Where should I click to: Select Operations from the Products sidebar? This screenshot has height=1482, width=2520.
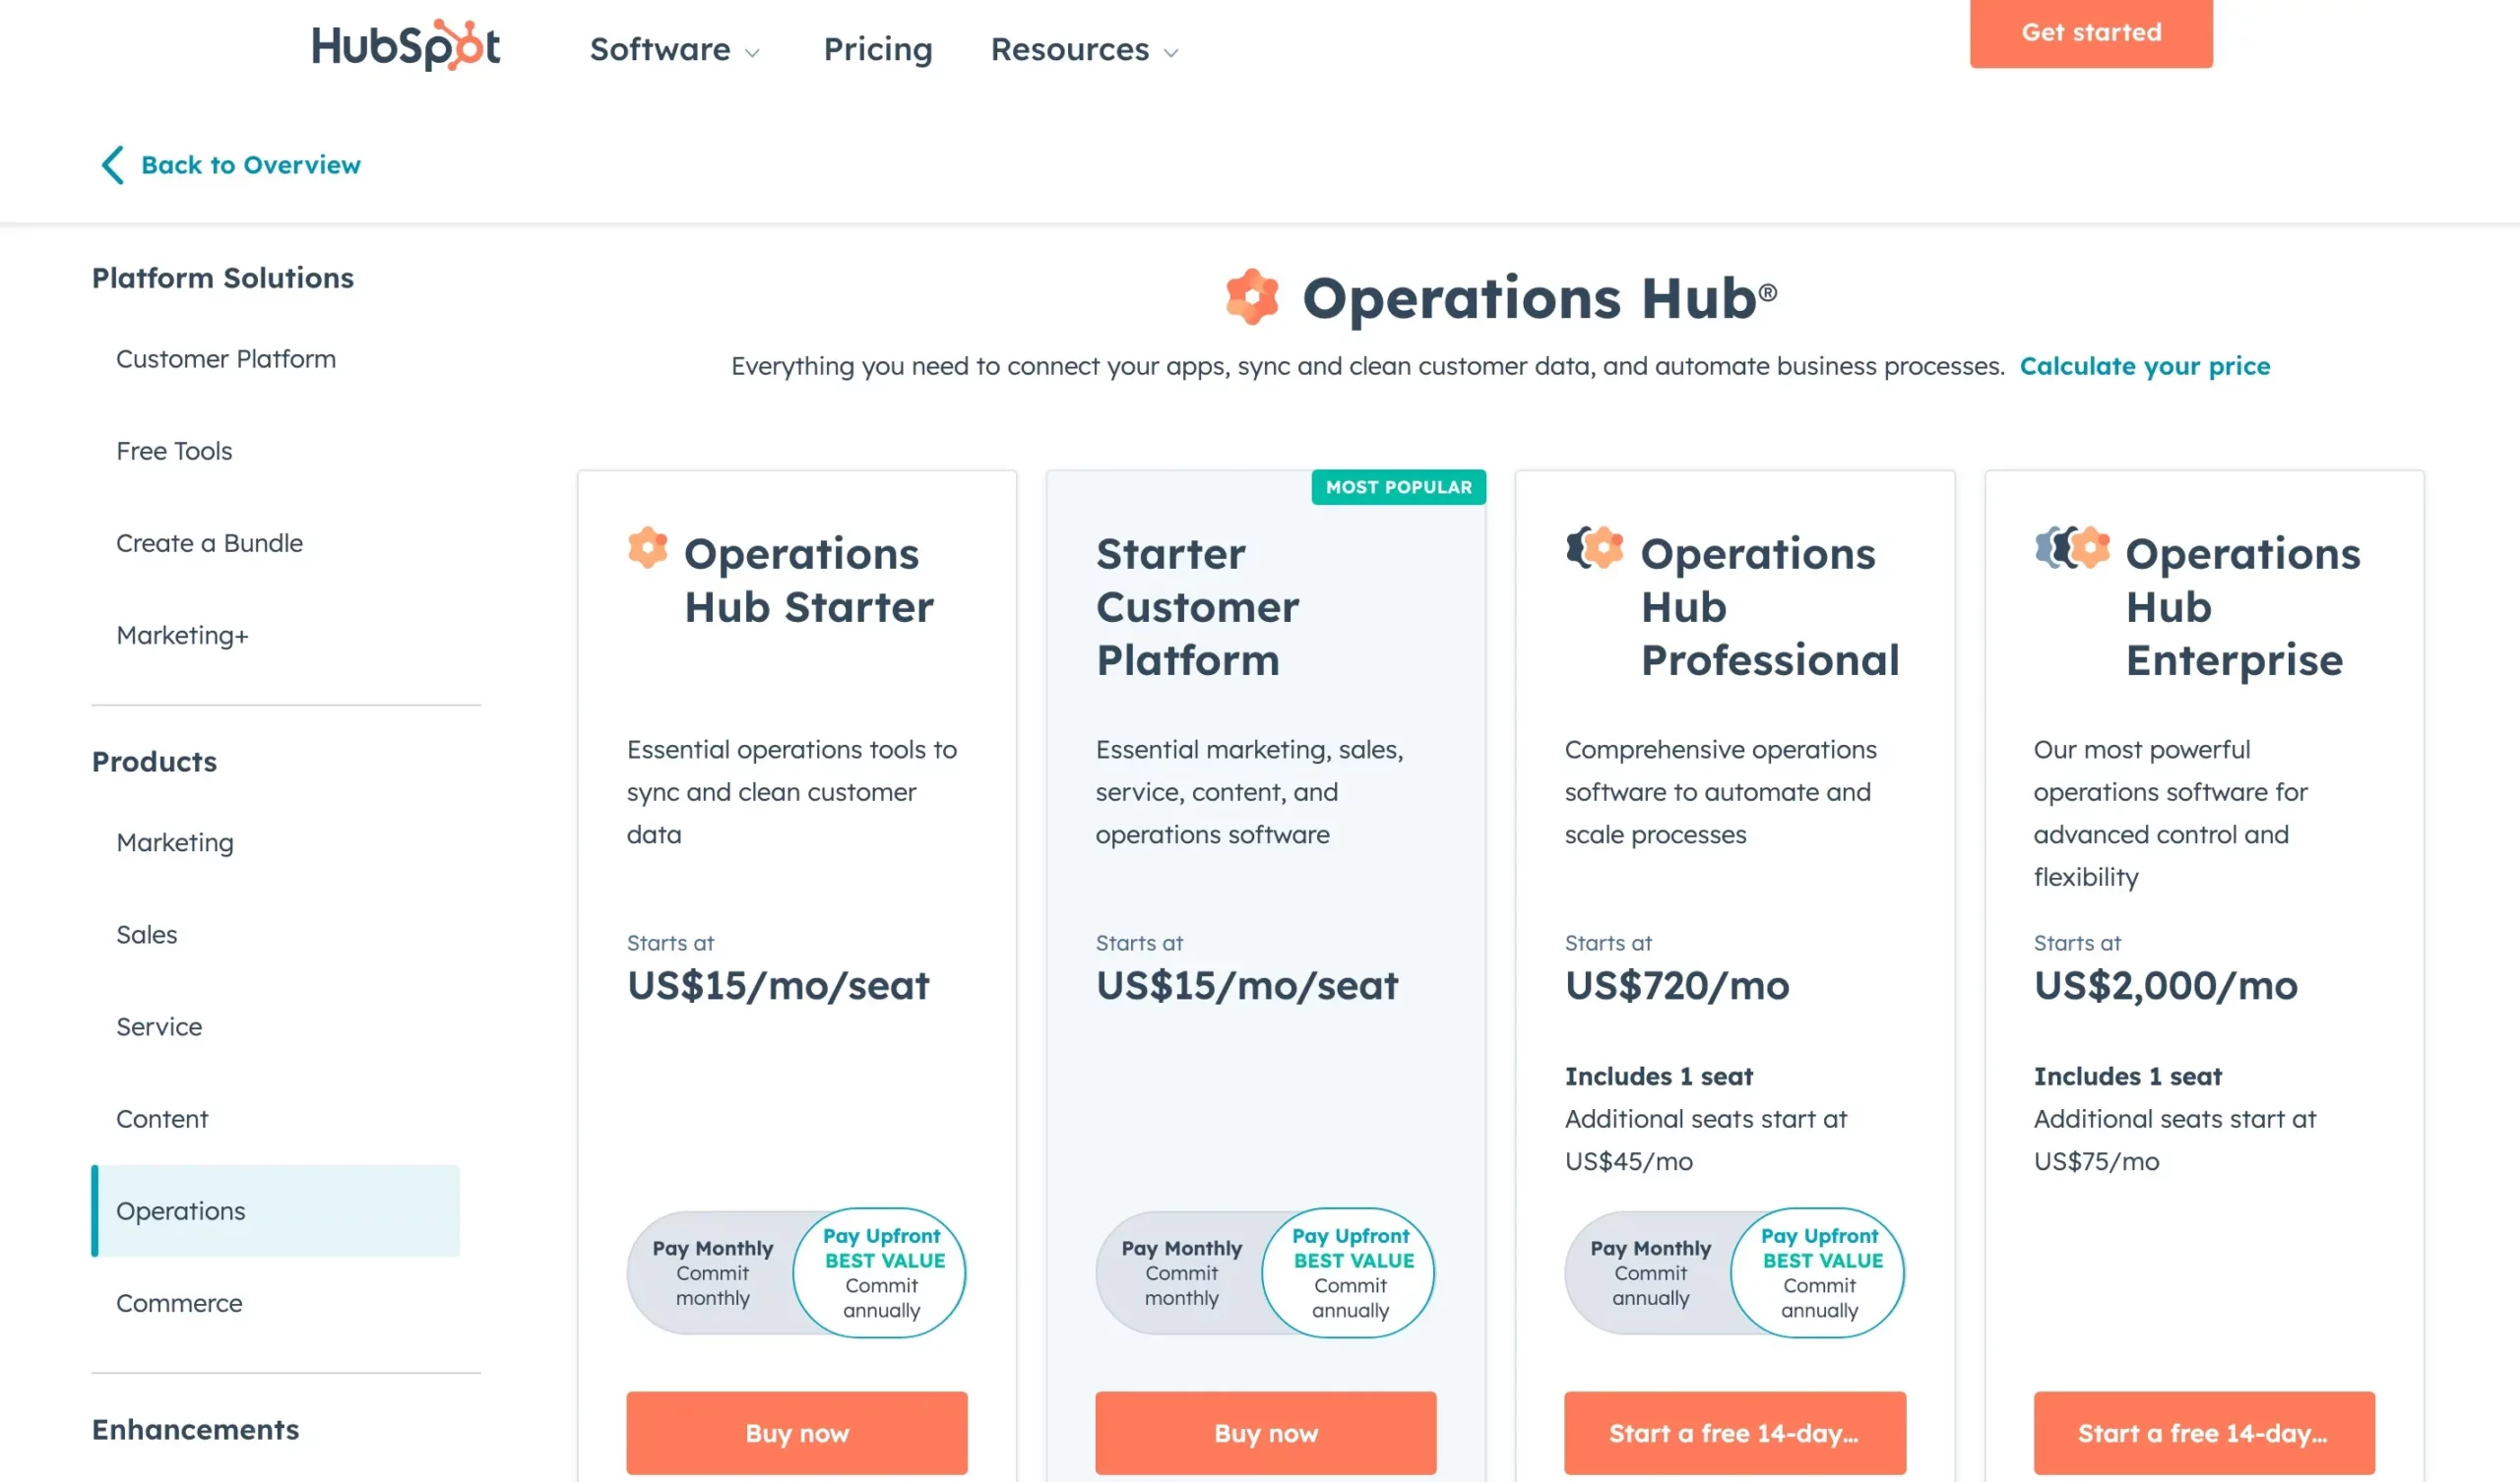coord(180,1208)
